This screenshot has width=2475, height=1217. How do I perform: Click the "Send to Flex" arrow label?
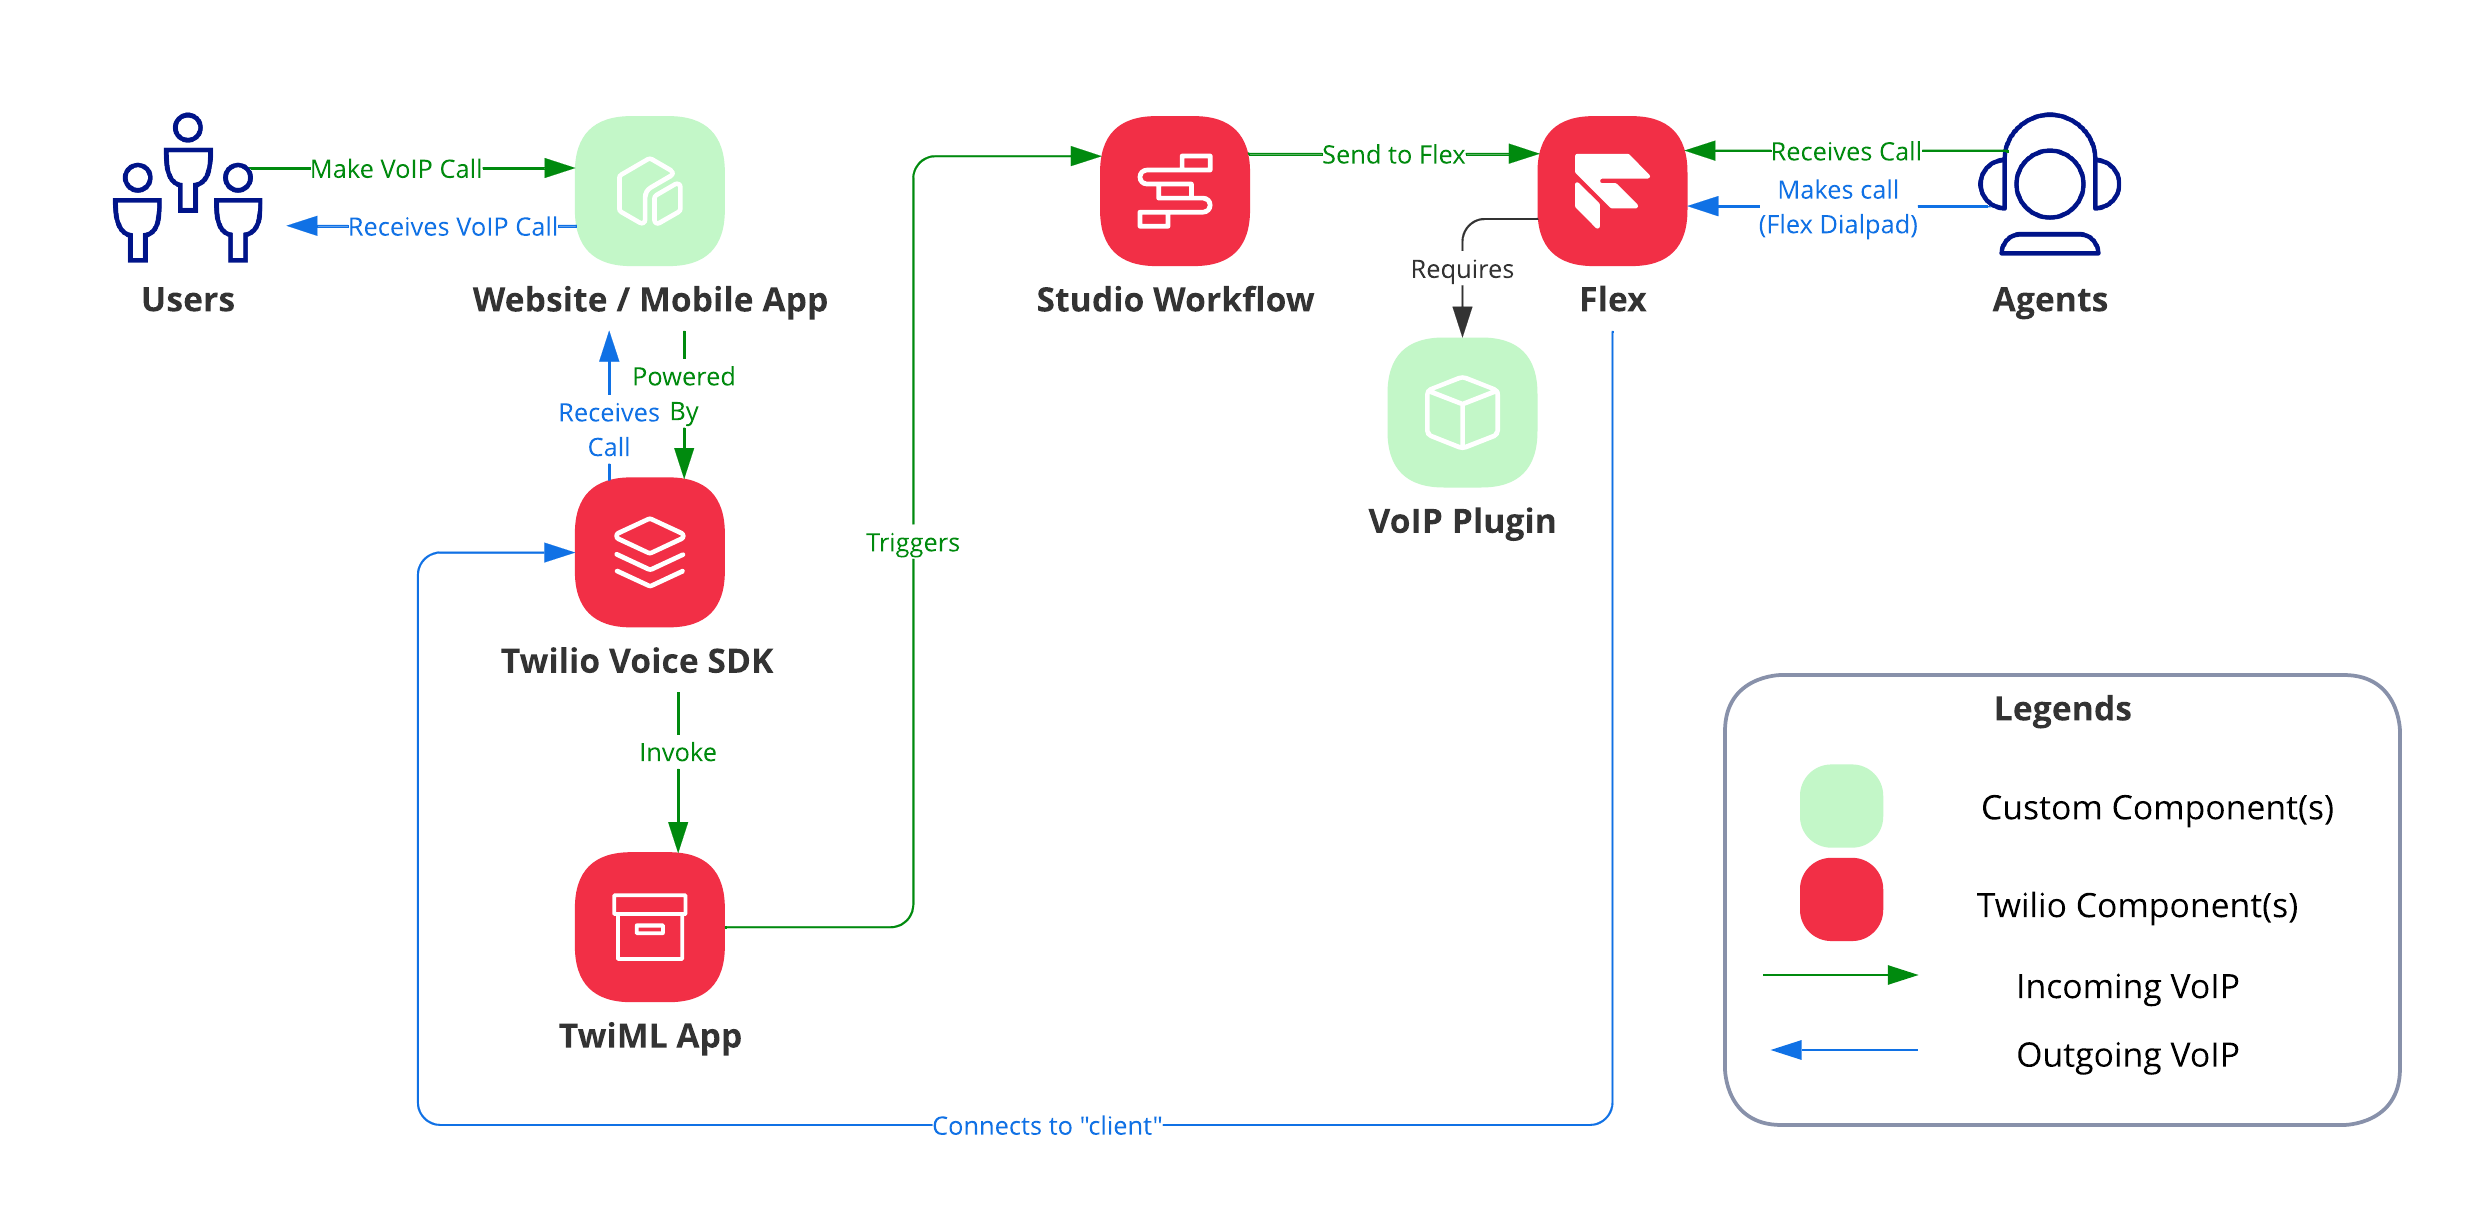point(1393,155)
